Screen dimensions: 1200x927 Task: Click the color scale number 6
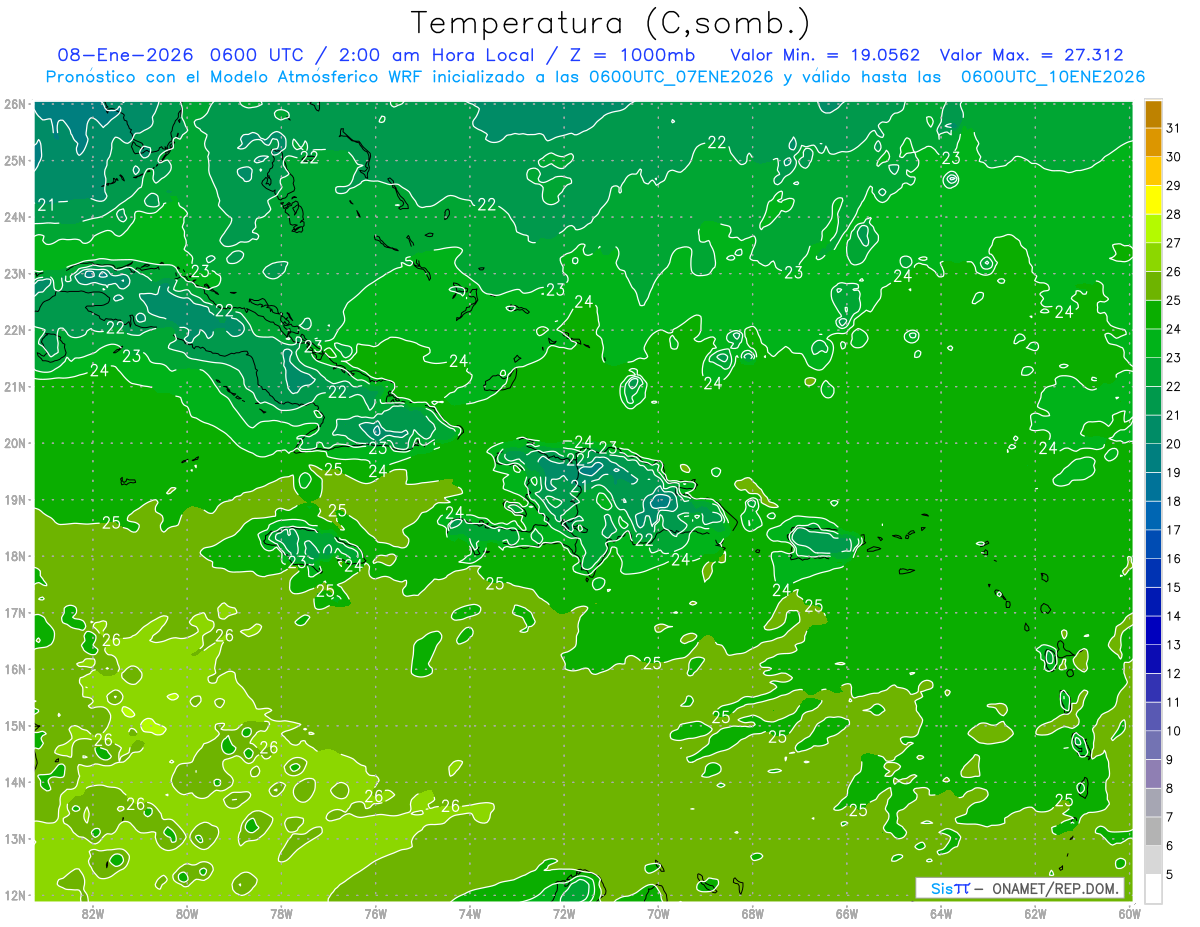1171,846
